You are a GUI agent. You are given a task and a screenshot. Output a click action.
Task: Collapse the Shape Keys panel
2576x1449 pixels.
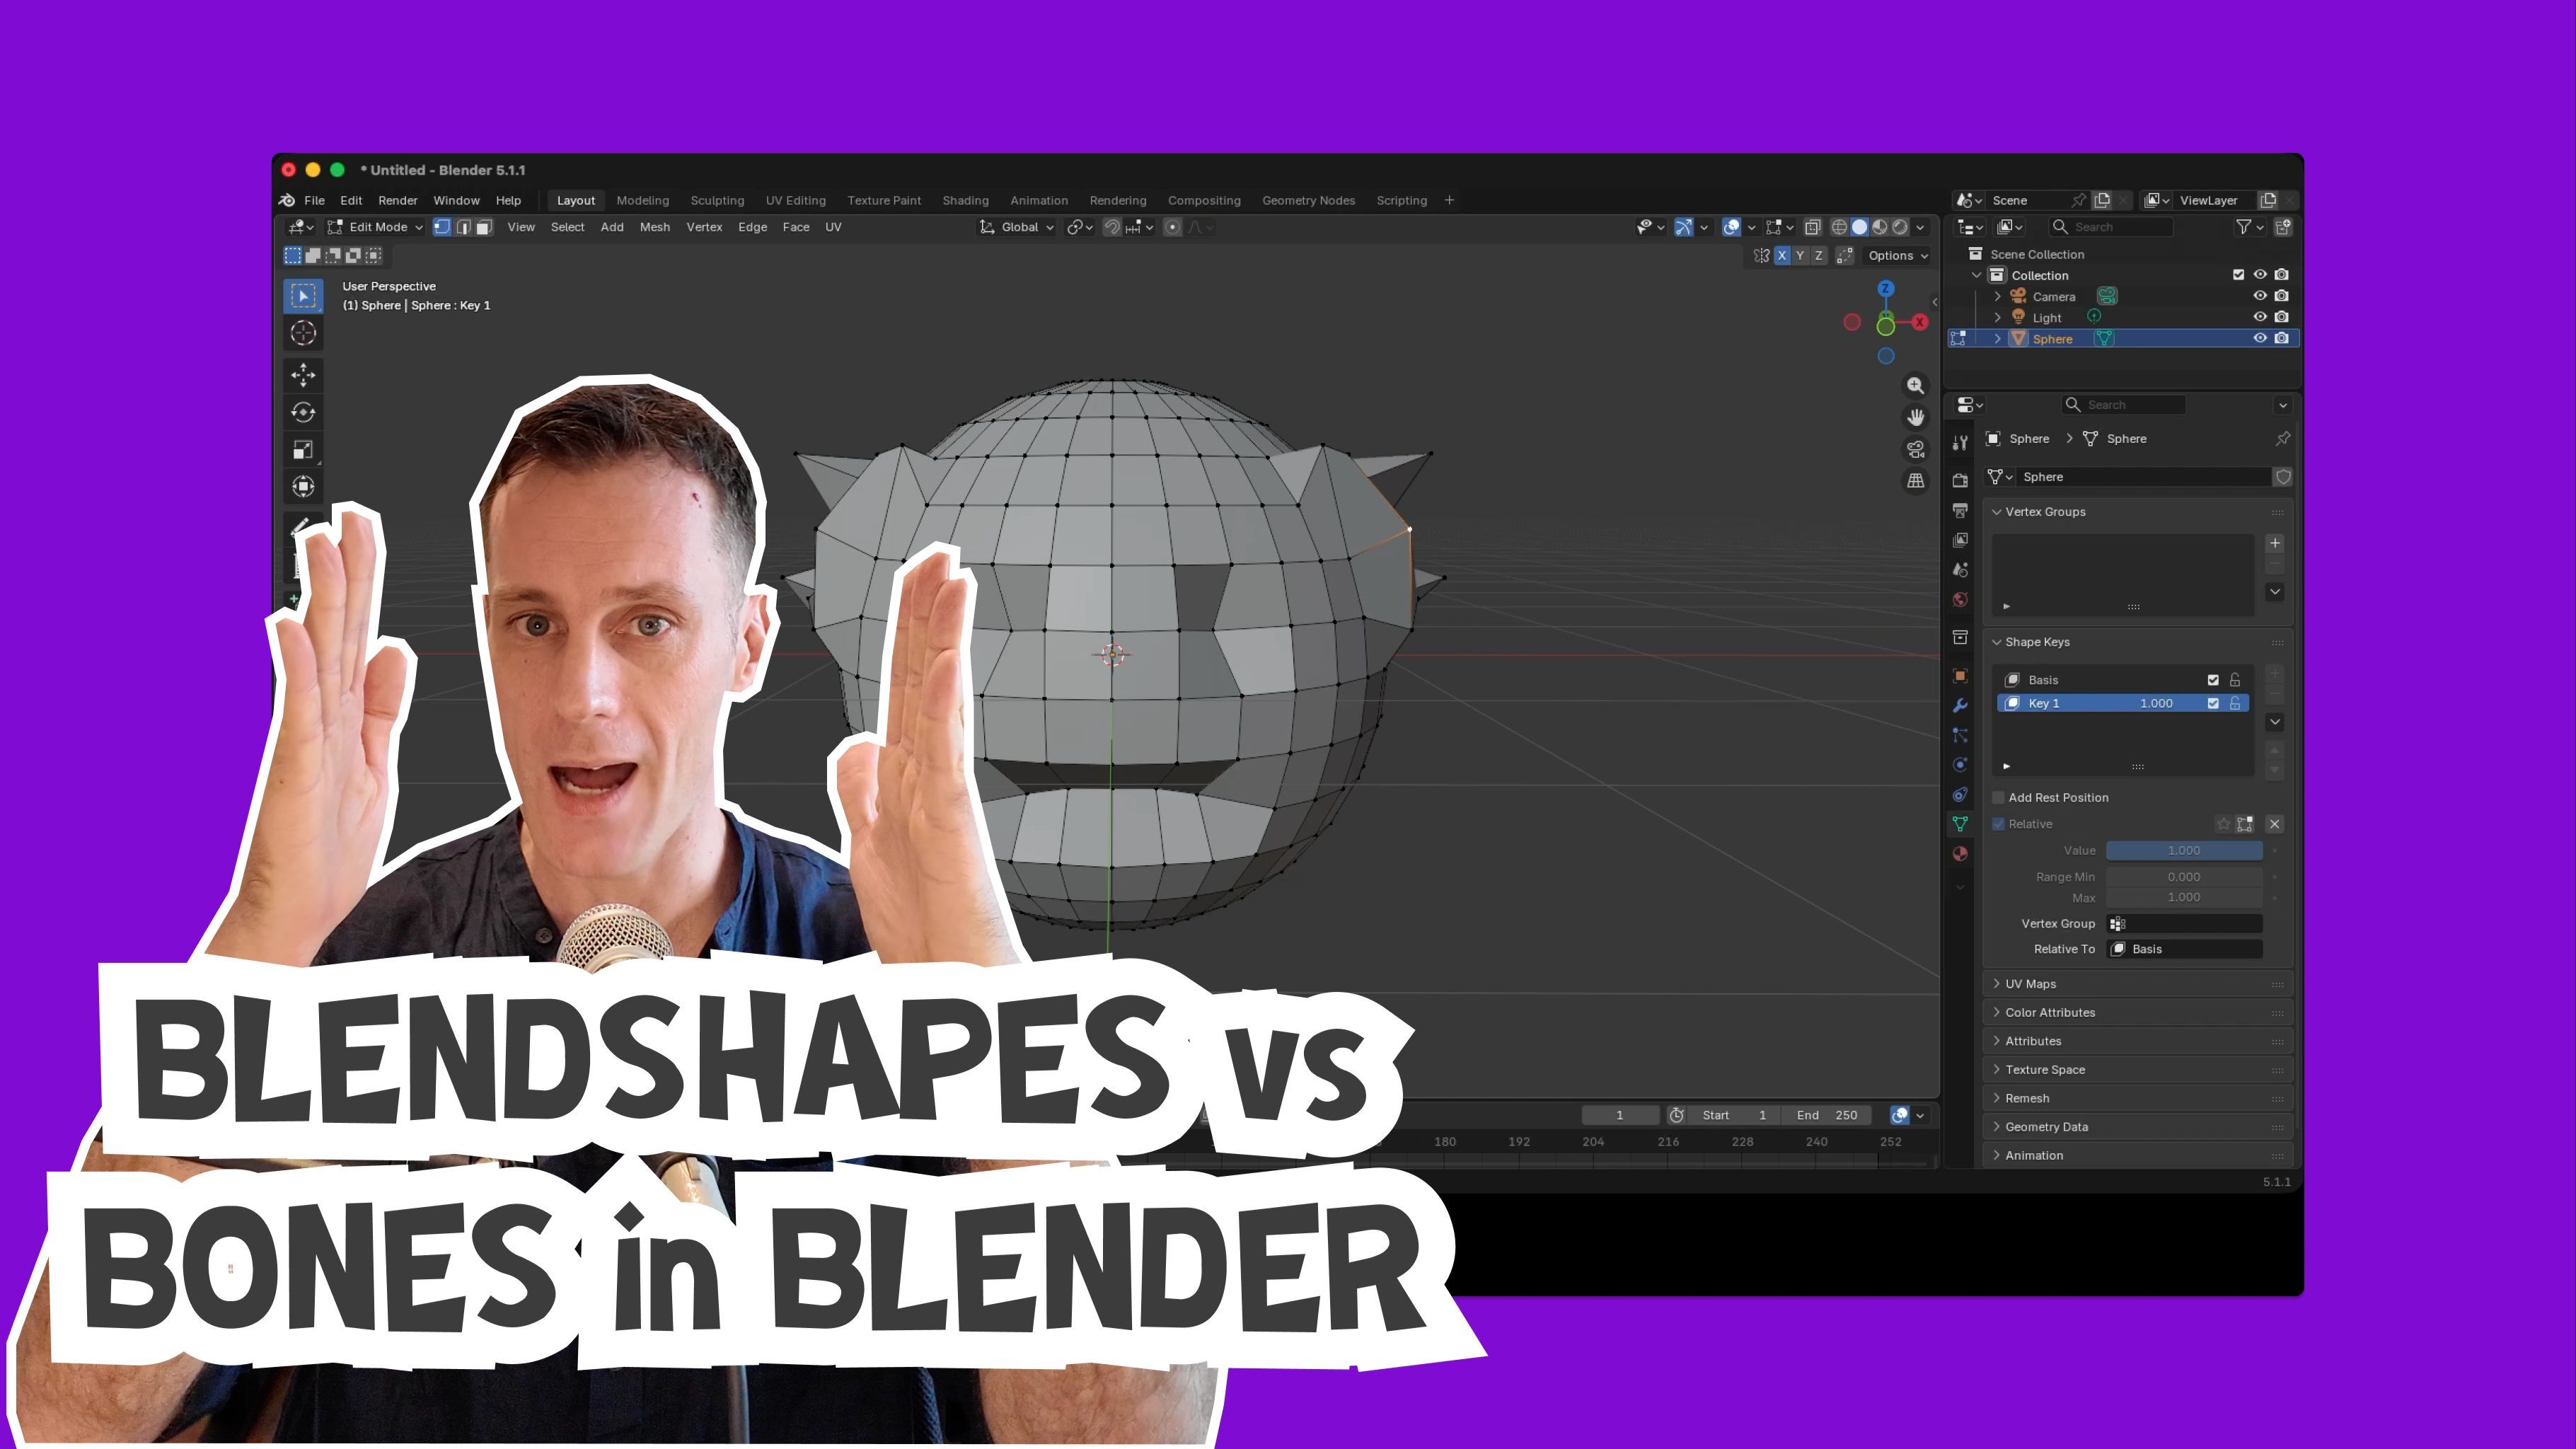click(x=2138, y=642)
